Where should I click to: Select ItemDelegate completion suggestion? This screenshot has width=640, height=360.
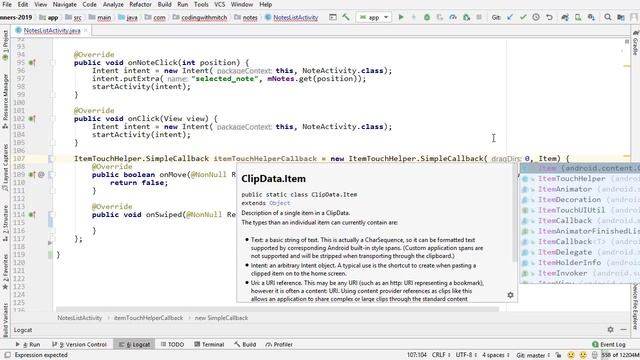click(x=580, y=252)
